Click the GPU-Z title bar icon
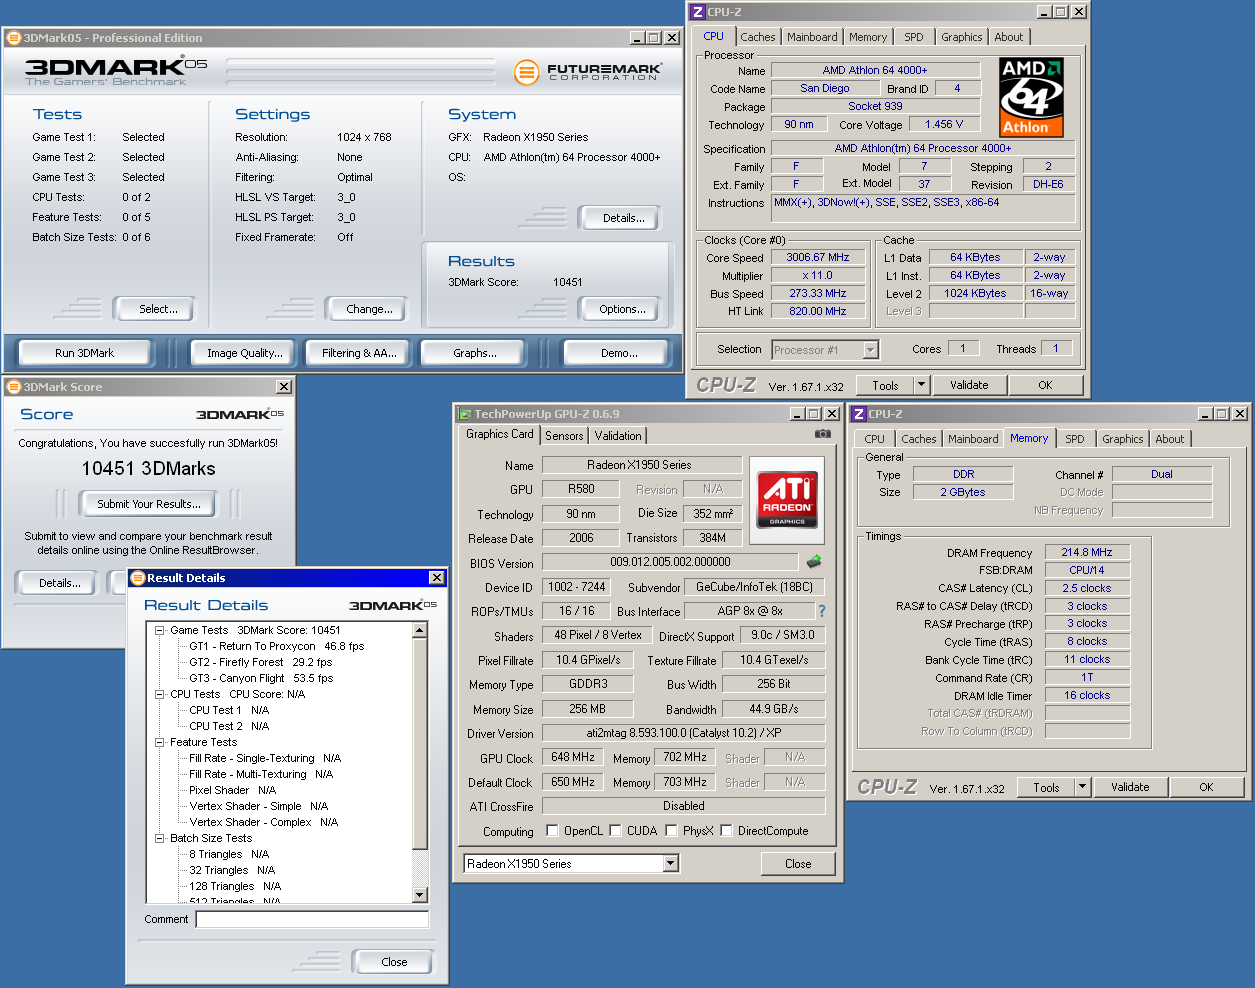 (x=465, y=414)
